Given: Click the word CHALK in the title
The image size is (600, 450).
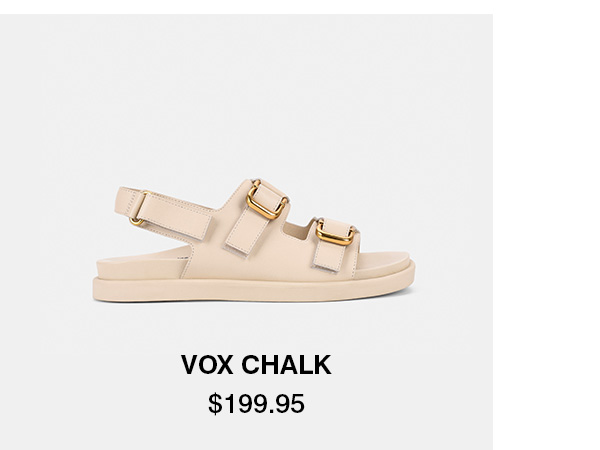Looking at the screenshot, I should (x=286, y=365).
